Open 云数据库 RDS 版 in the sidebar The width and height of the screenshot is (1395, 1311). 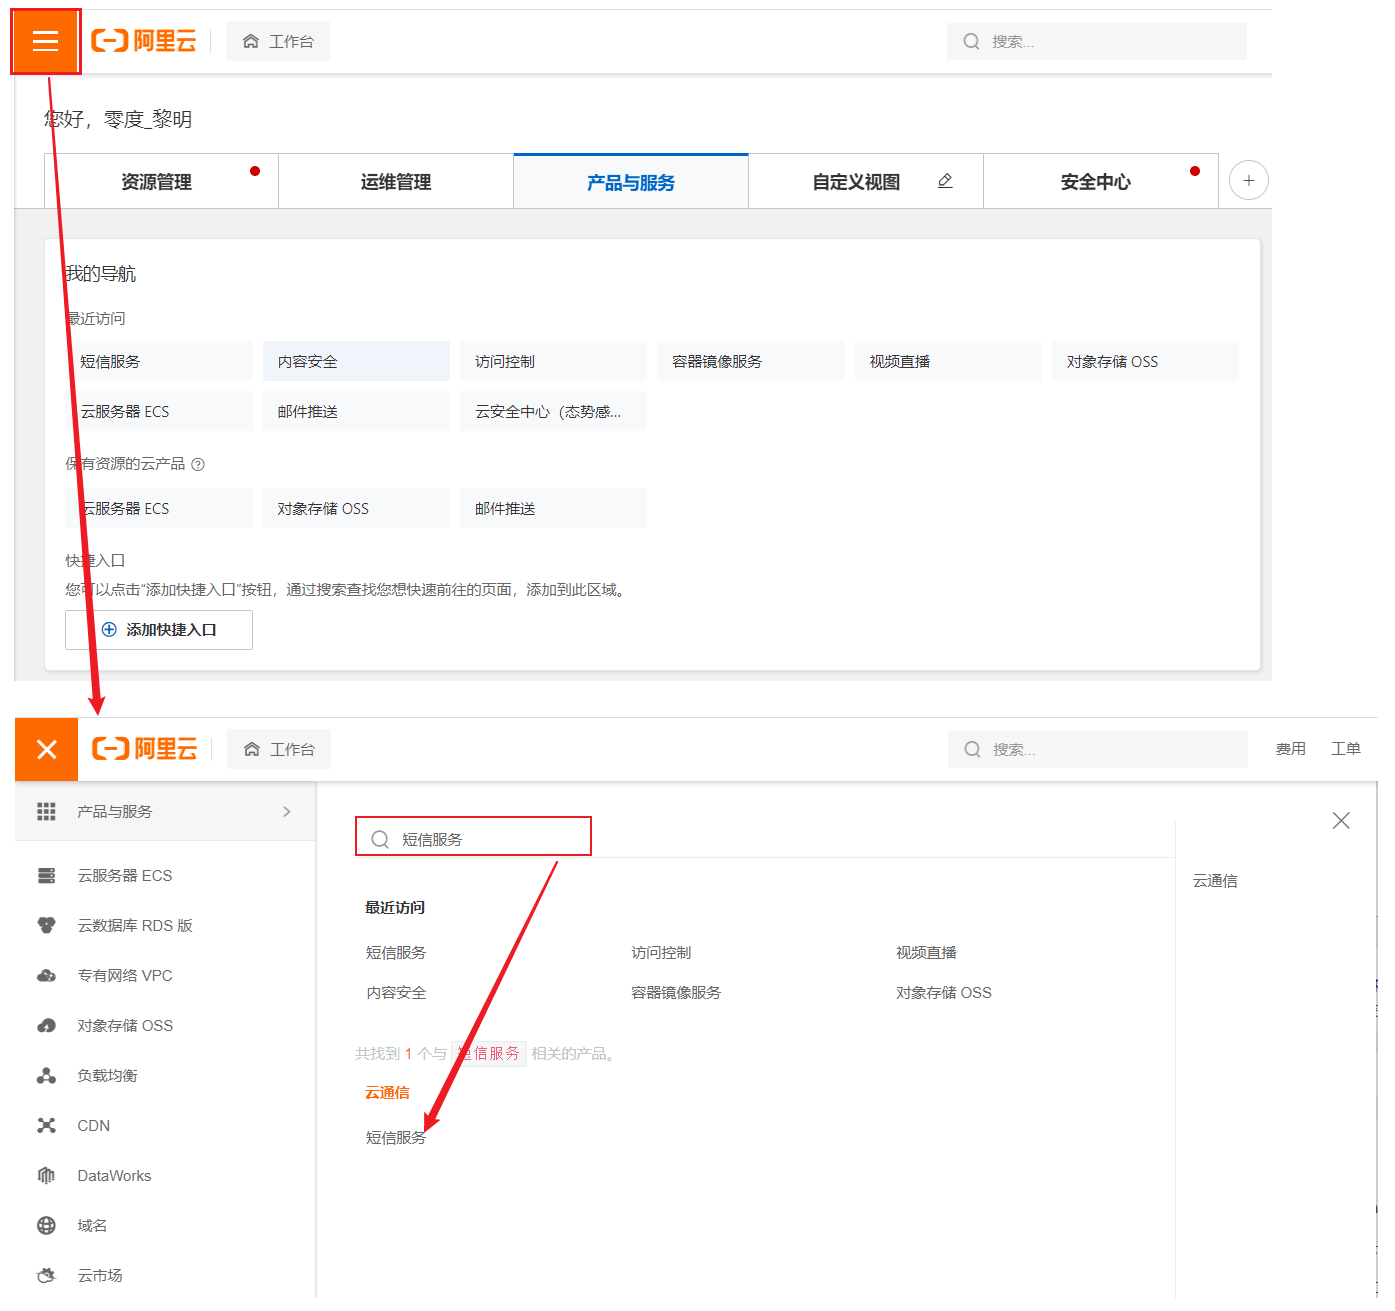(x=134, y=926)
